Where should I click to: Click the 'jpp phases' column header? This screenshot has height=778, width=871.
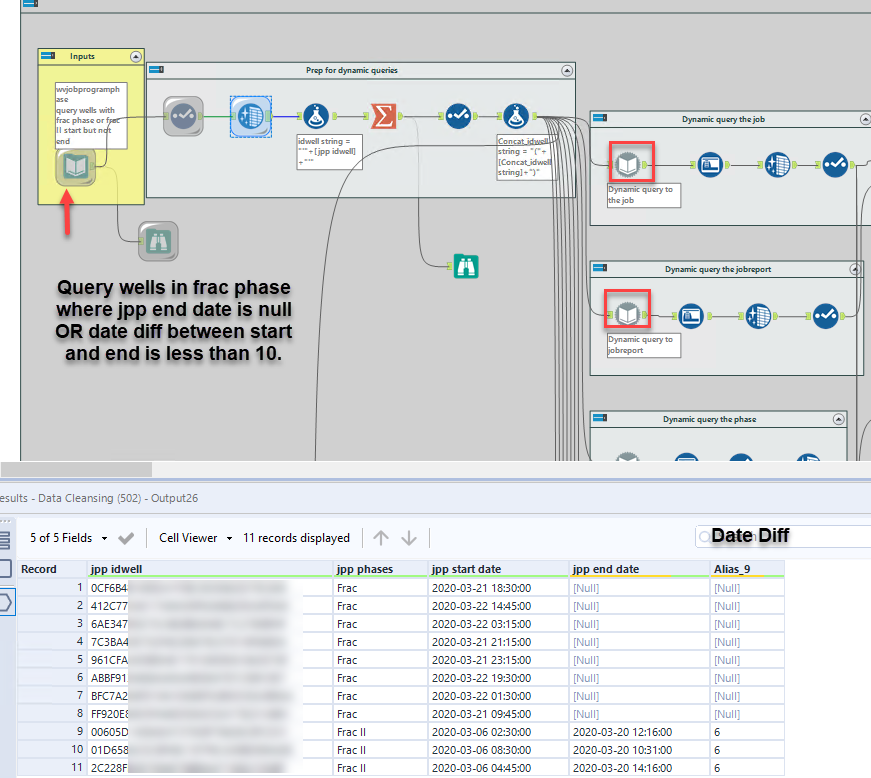[x=381, y=569]
